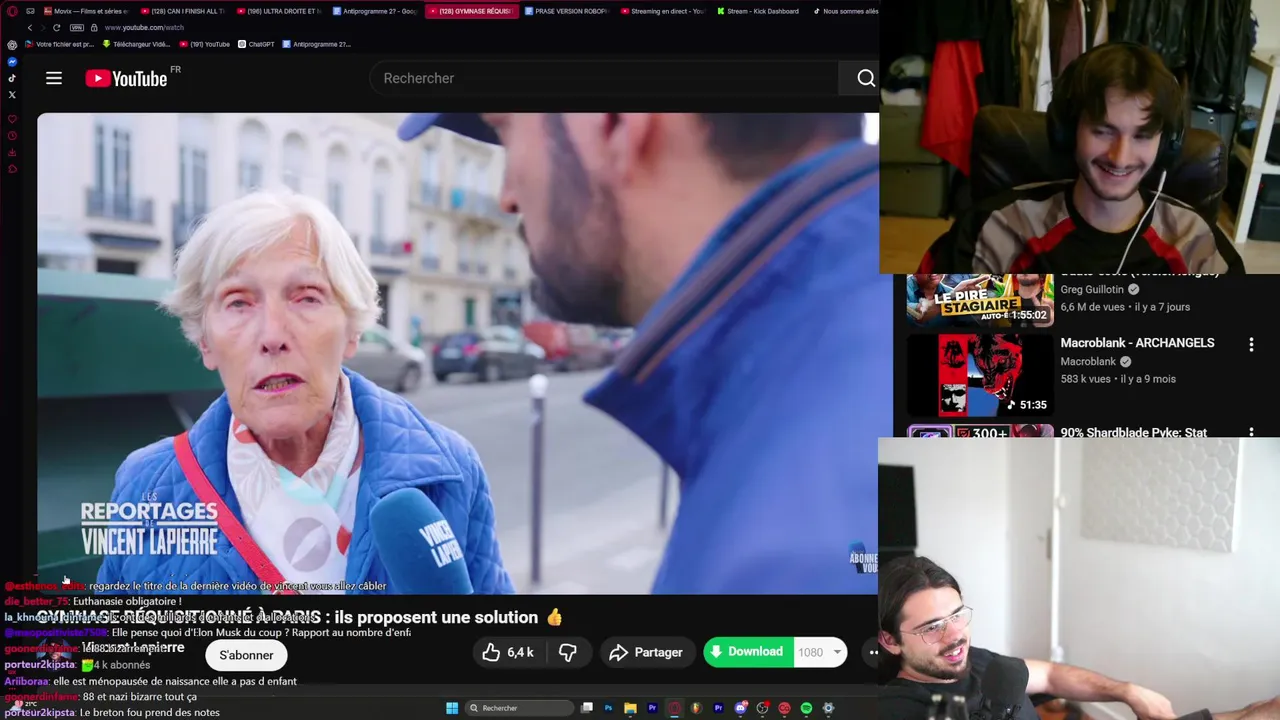Open the Votre fichier est pr... bookmark
1280x720 pixels.
coord(59,44)
